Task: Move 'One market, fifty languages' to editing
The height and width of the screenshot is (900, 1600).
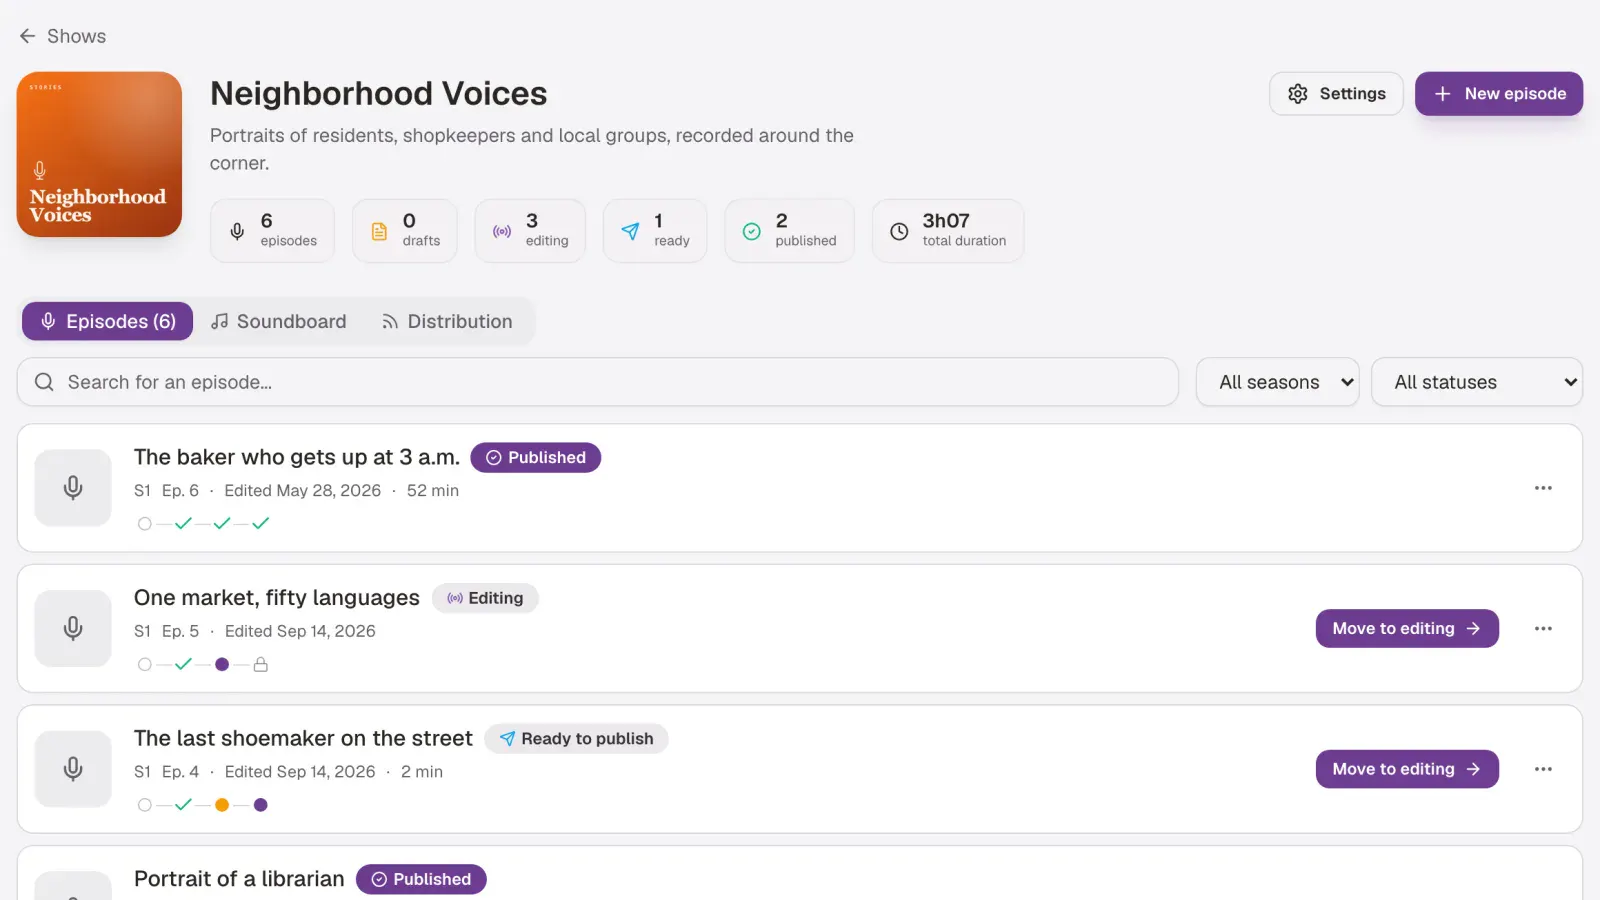Action: click(x=1407, y=628)
